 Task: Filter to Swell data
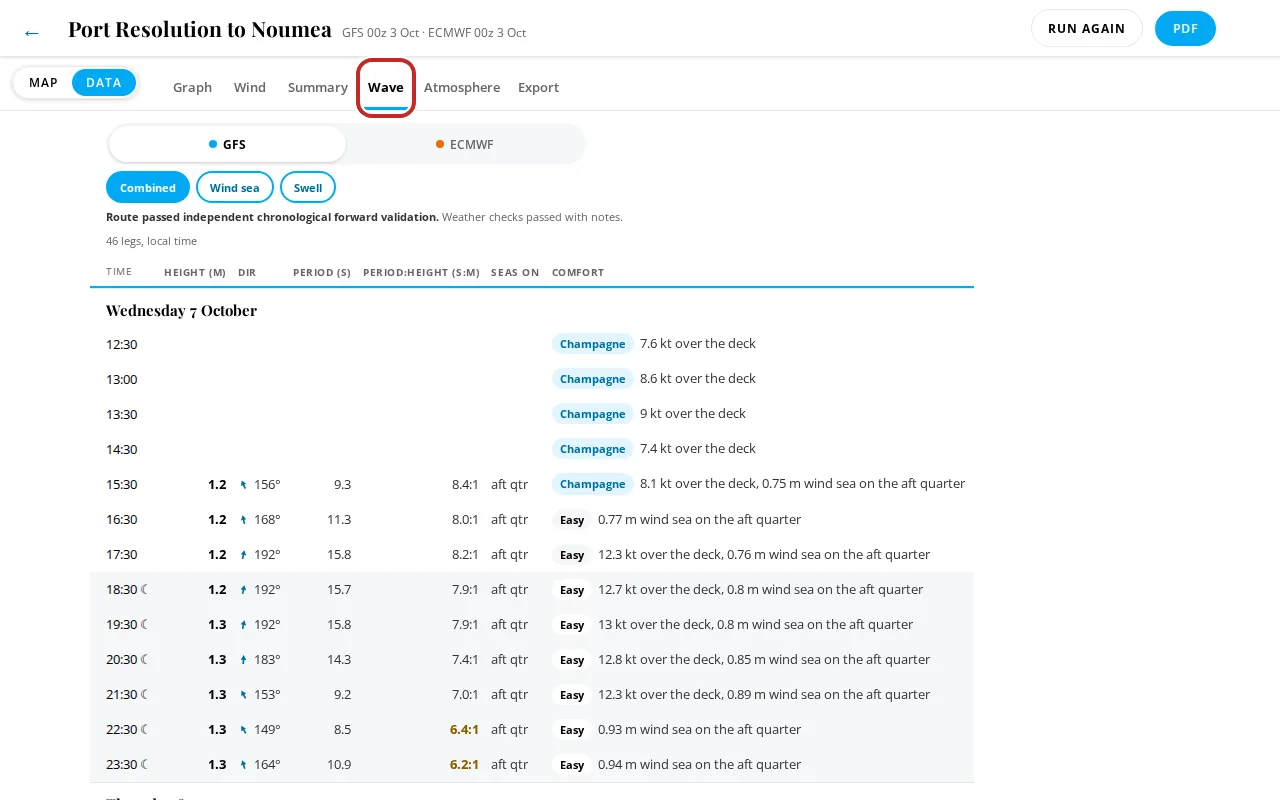click(x=308, y=188)
